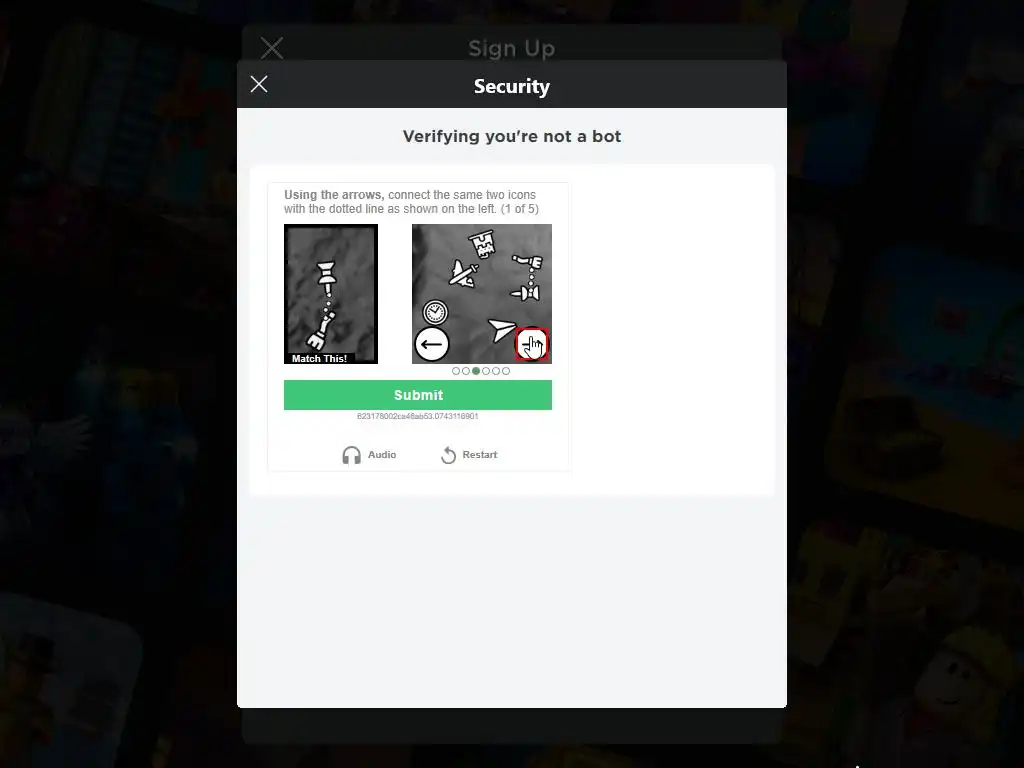This screenshot has height=768, width=1024.
Task: Click the circular Restart arrow icon
Action: (448, 455)
